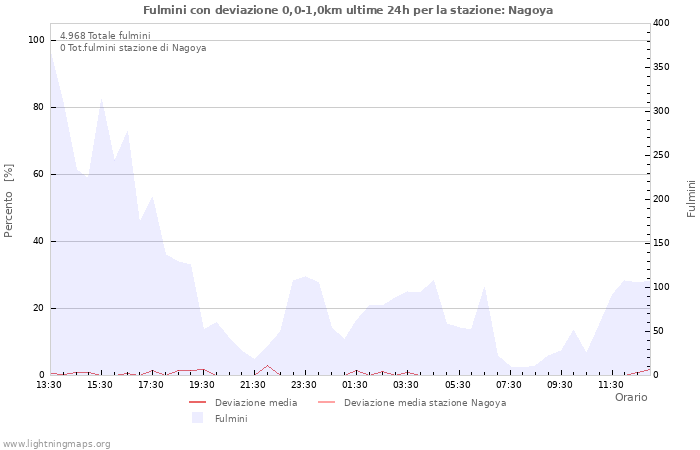Click the pink Nagoya station legend line
Image resolution: width=700 pixels, height=450 pixels.
326,402
